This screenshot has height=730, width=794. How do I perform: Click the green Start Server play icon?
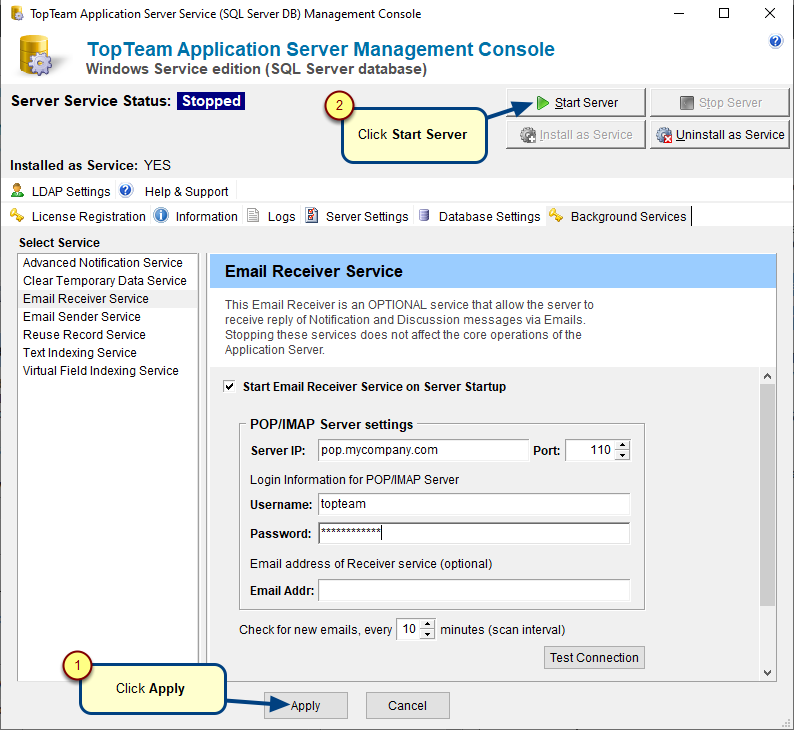[x=542, y=103]
